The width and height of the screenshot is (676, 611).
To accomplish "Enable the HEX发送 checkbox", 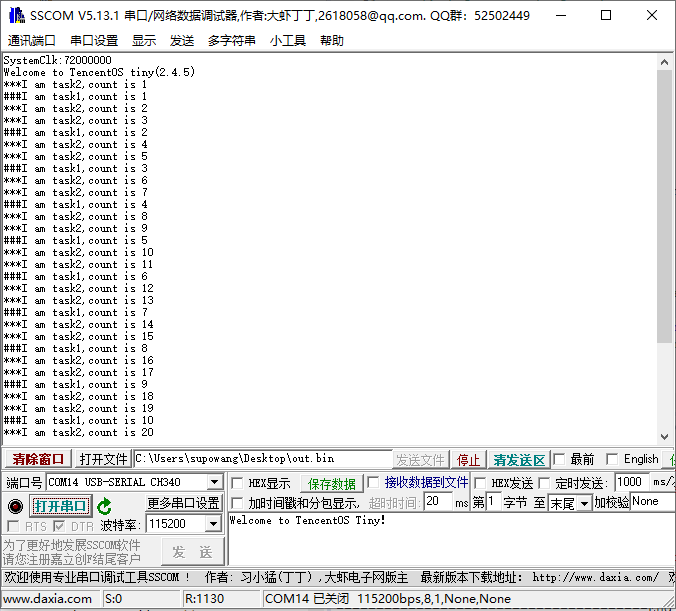I will (480, 483).
